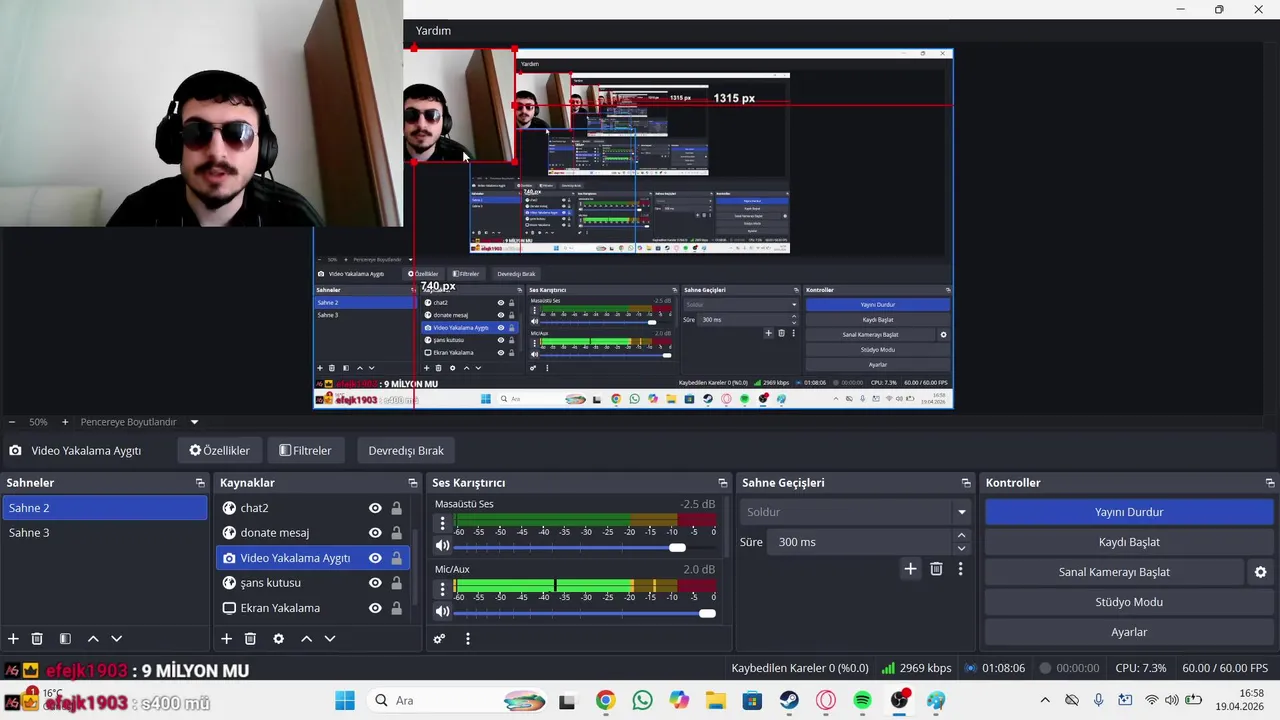1280x720 pixels.
Task: Mute the Mic/Aux audio channel
Action: click(442, 611)
